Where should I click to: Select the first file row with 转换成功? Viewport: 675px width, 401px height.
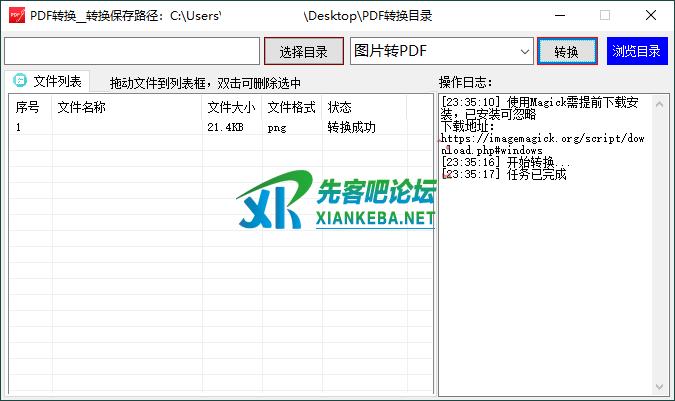tap(200, 128)
